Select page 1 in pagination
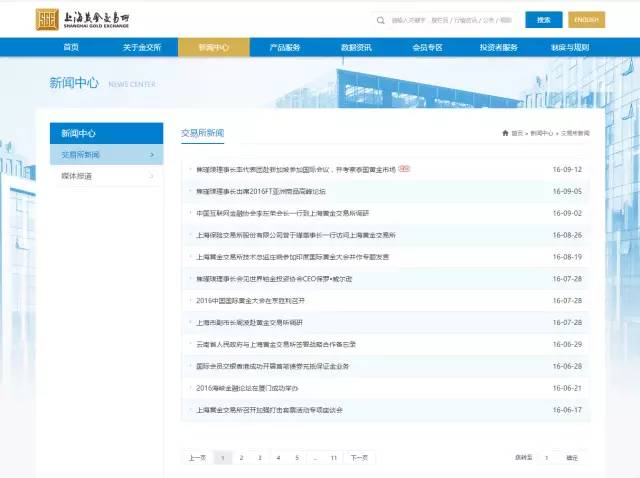Viewport: 640px width, 478px height. [x=223, y=458]
